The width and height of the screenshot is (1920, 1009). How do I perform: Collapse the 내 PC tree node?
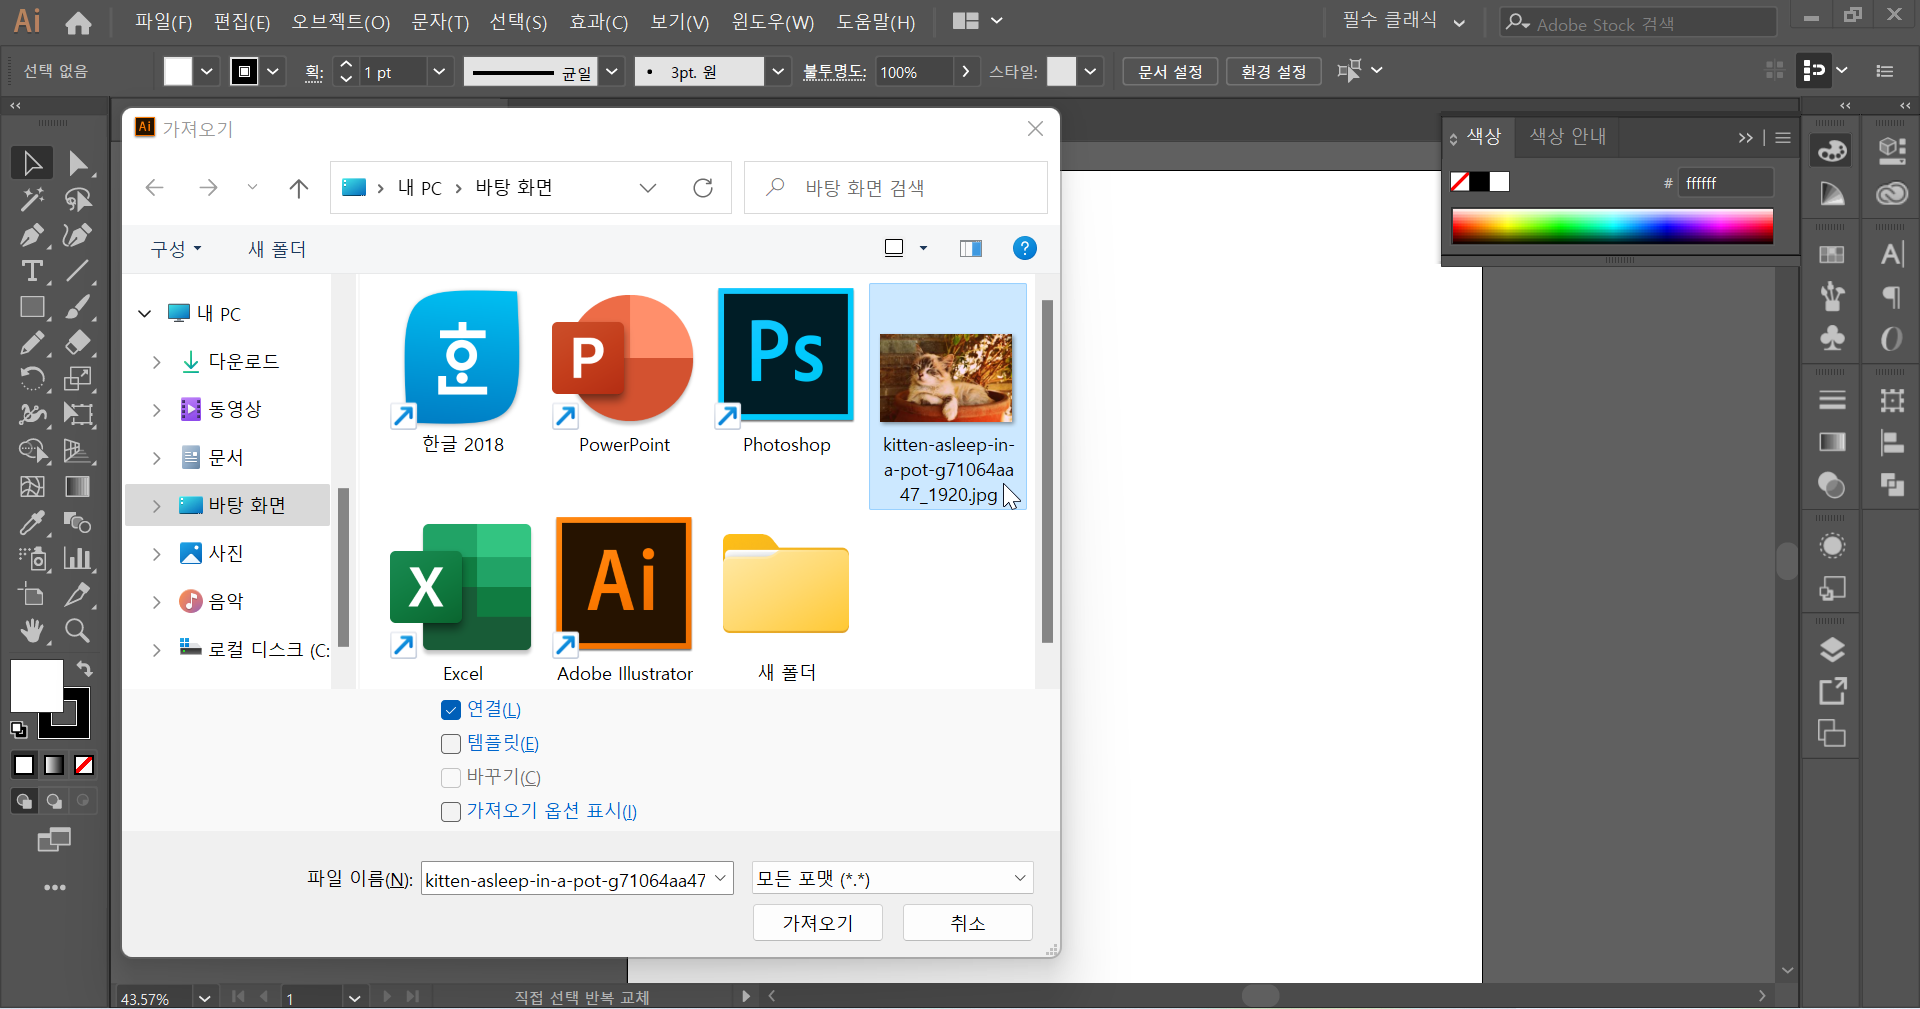(145, 314)
